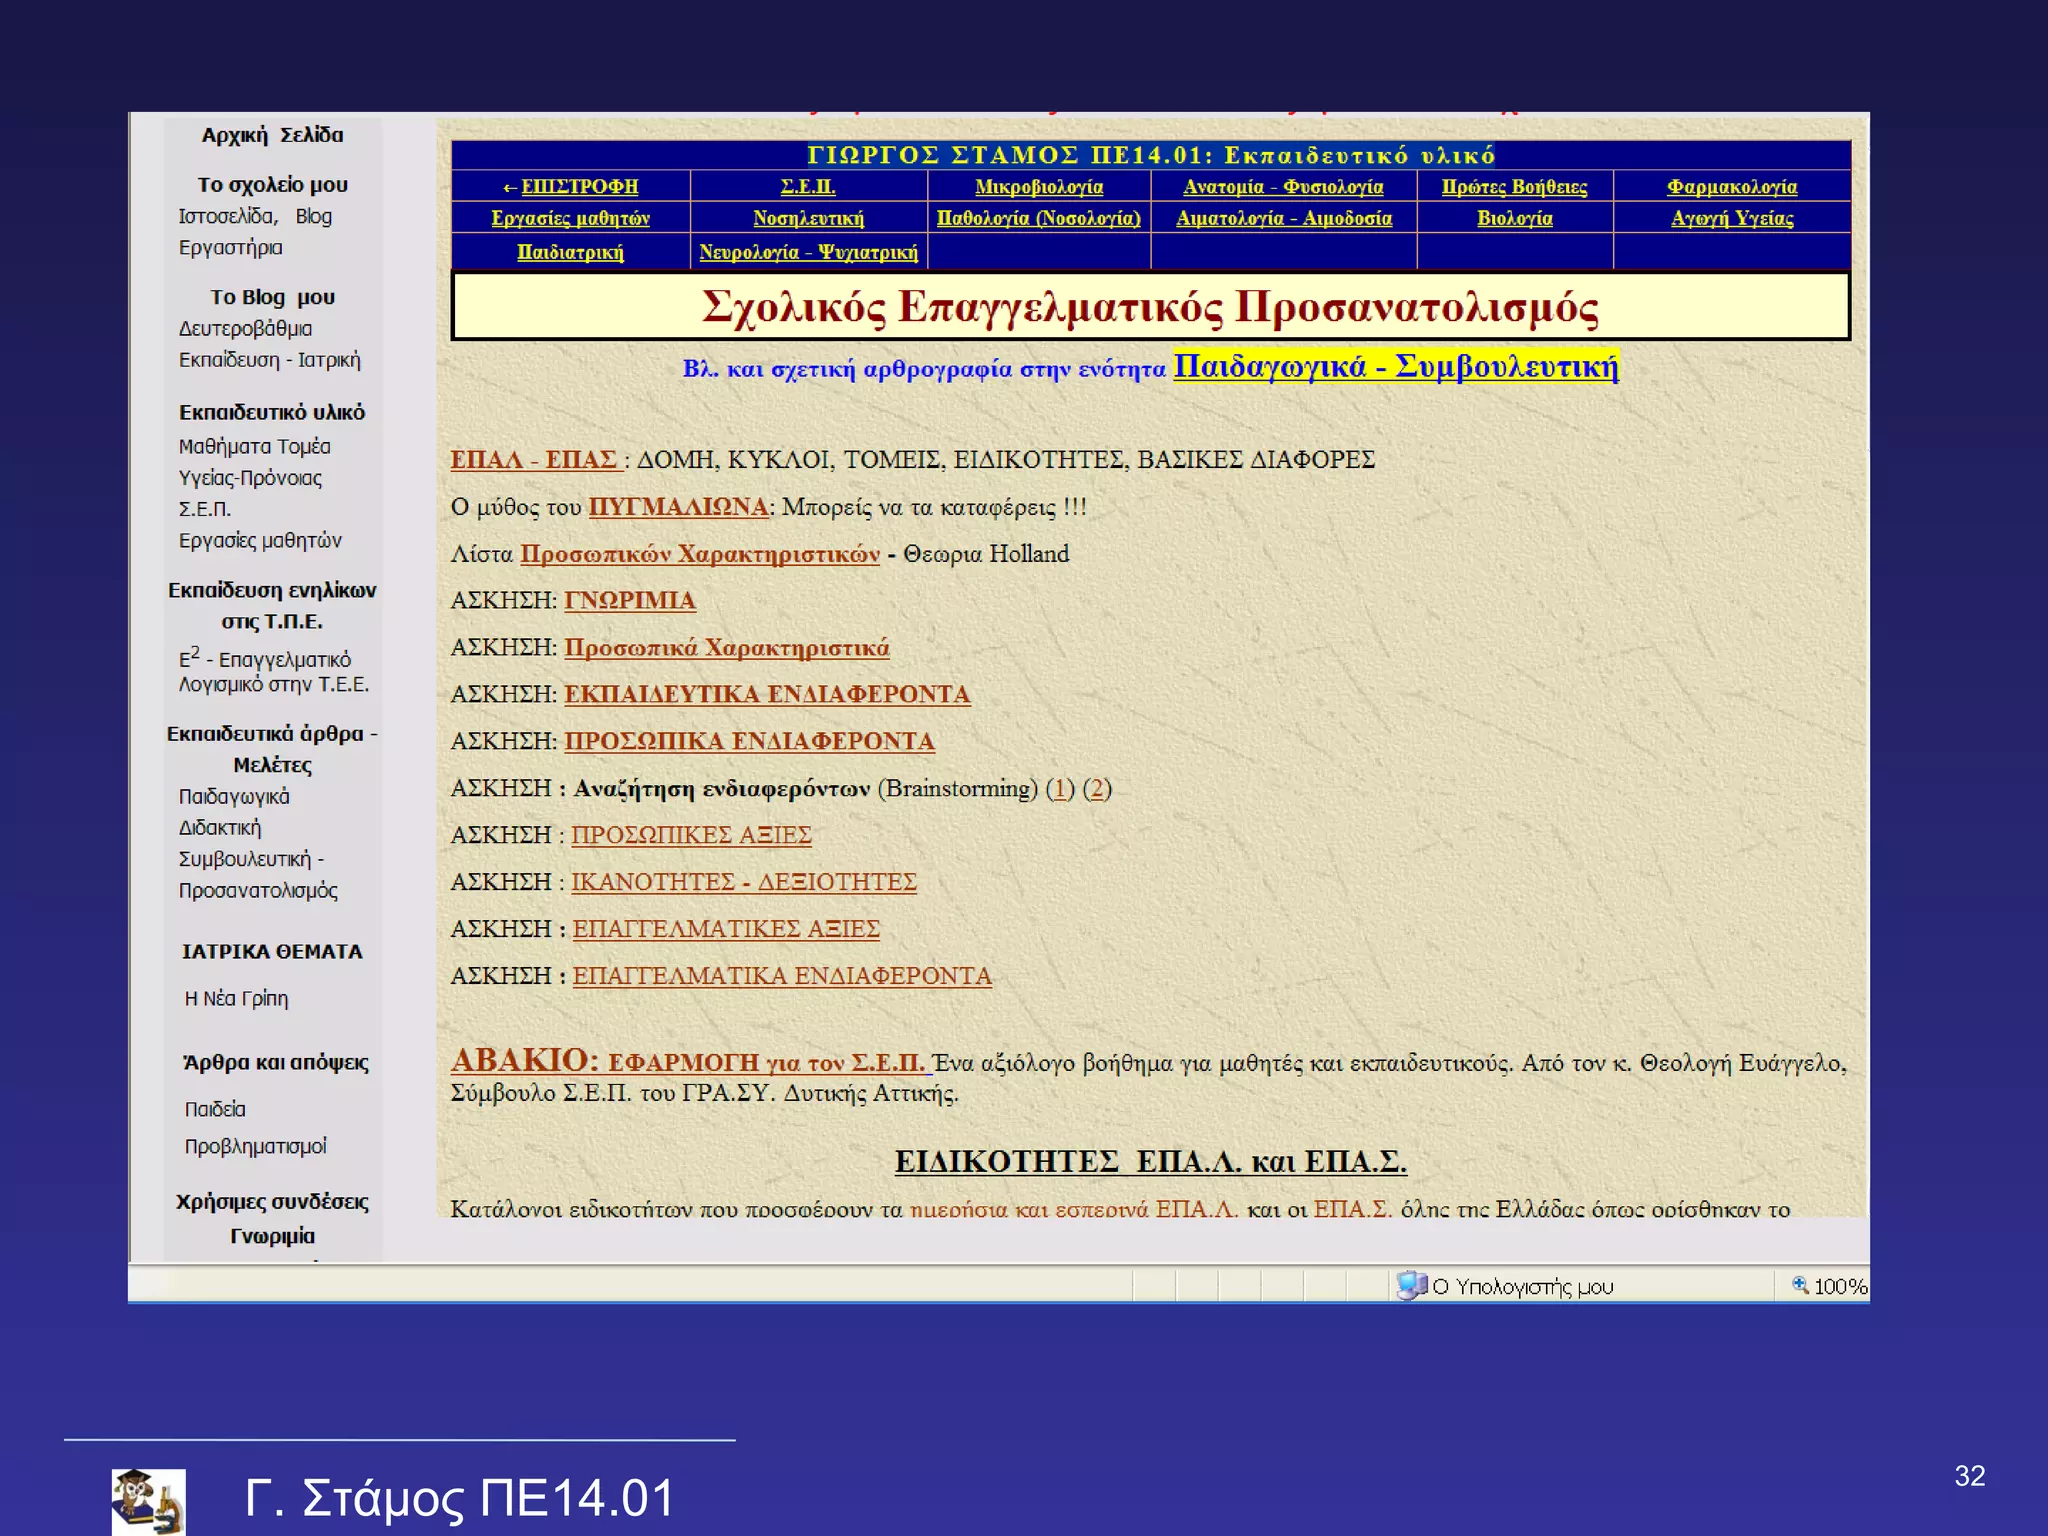Click the Παιδαγωγικά - Συμβουλευτική highlighted link
Viewport: 2048px width, 1536px height.
pyautogui.click(x=1395, y=366)
